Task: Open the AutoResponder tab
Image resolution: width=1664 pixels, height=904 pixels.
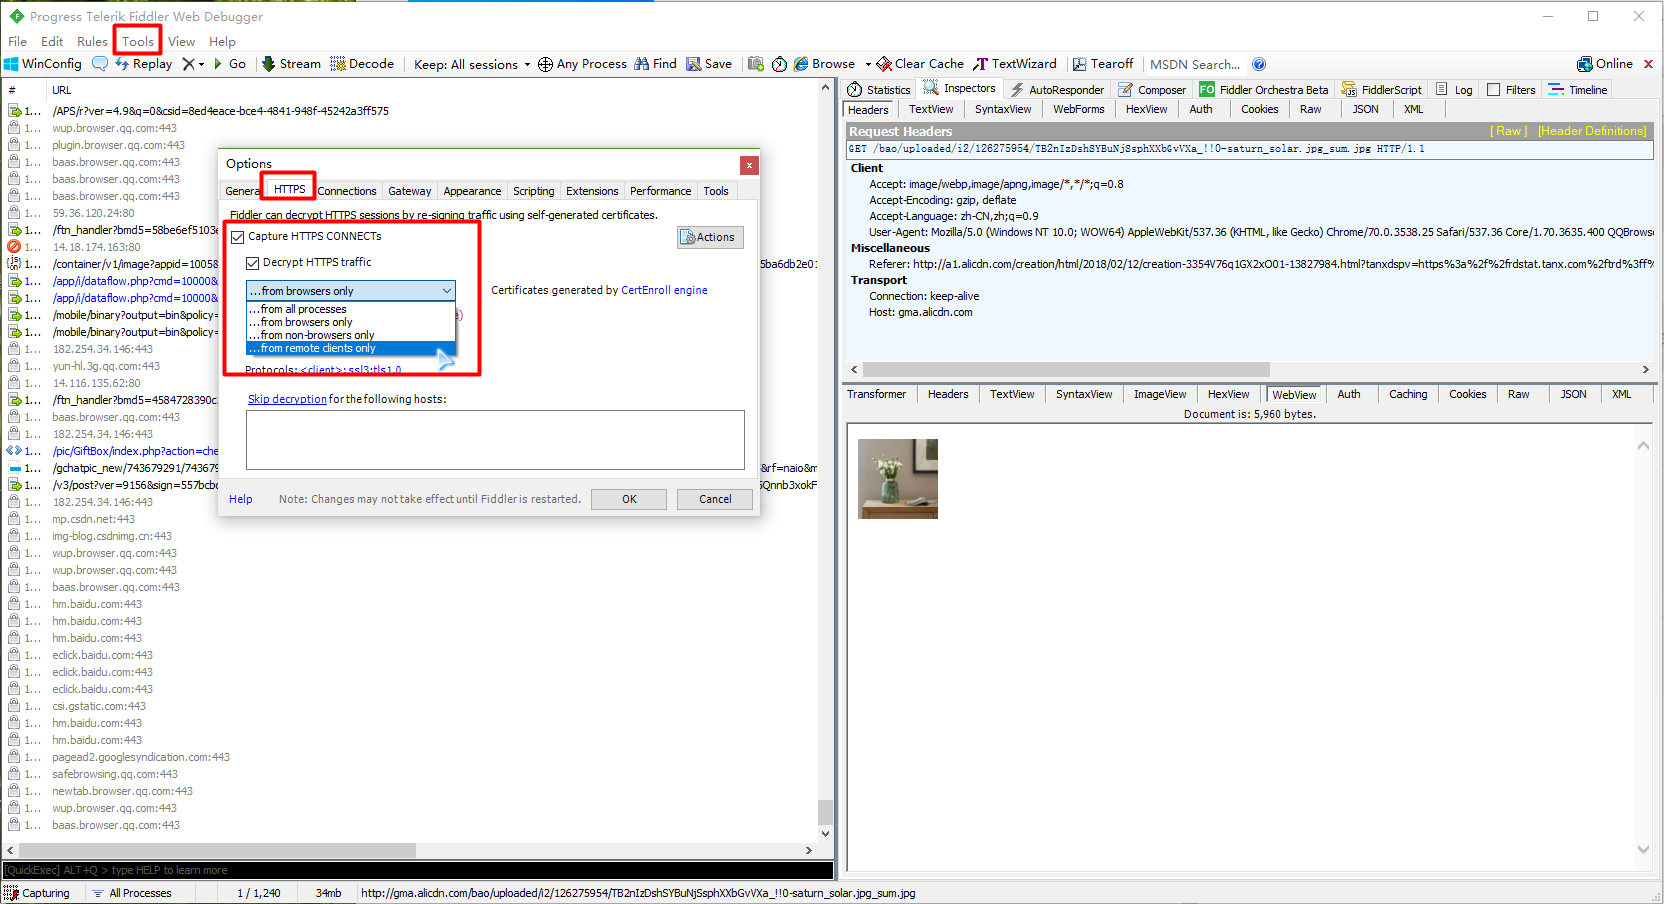Action: pyautogui.click(x=1057, y=90)
